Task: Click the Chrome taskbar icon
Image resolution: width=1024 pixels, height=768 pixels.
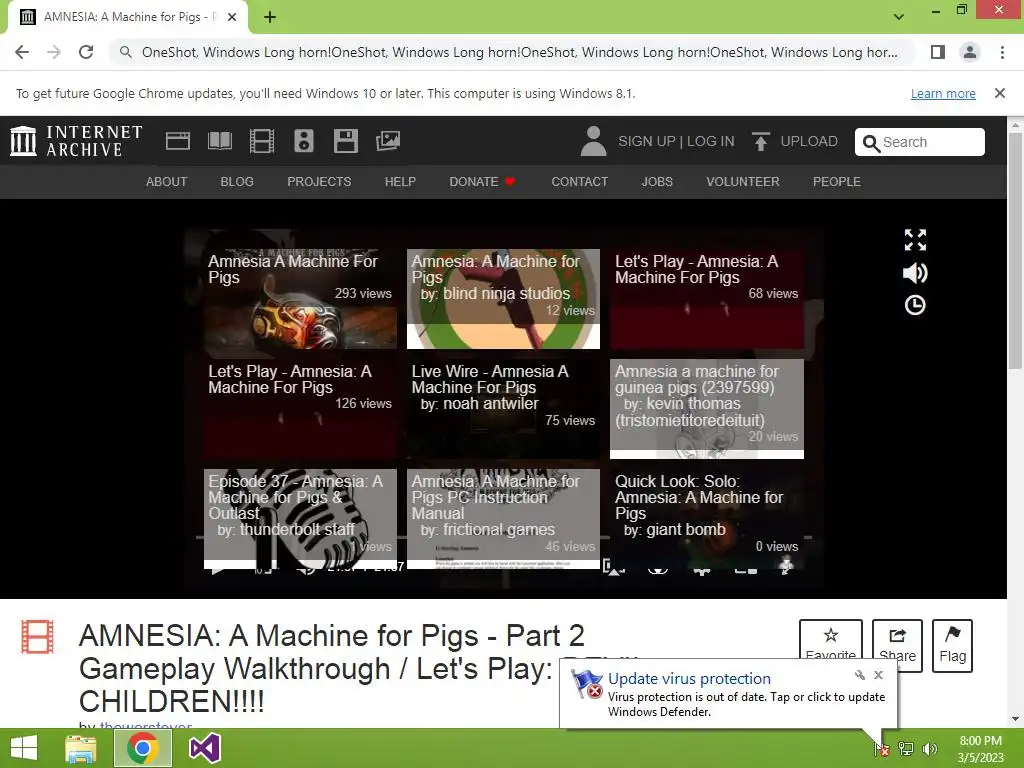Action: [143, 748]
